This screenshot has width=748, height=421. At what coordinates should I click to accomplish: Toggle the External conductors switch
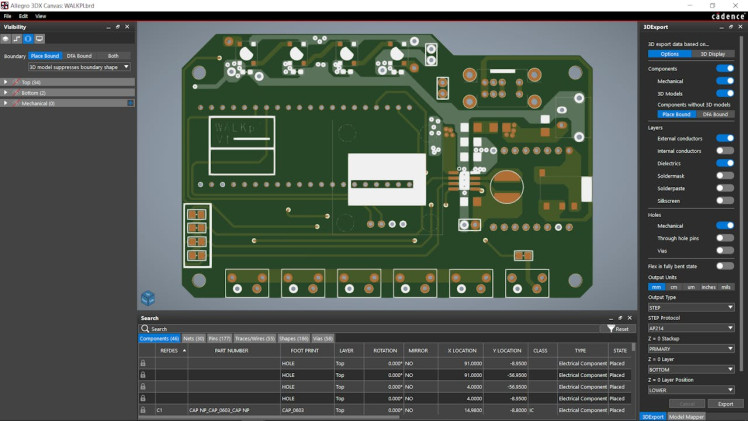coord(725,138)
